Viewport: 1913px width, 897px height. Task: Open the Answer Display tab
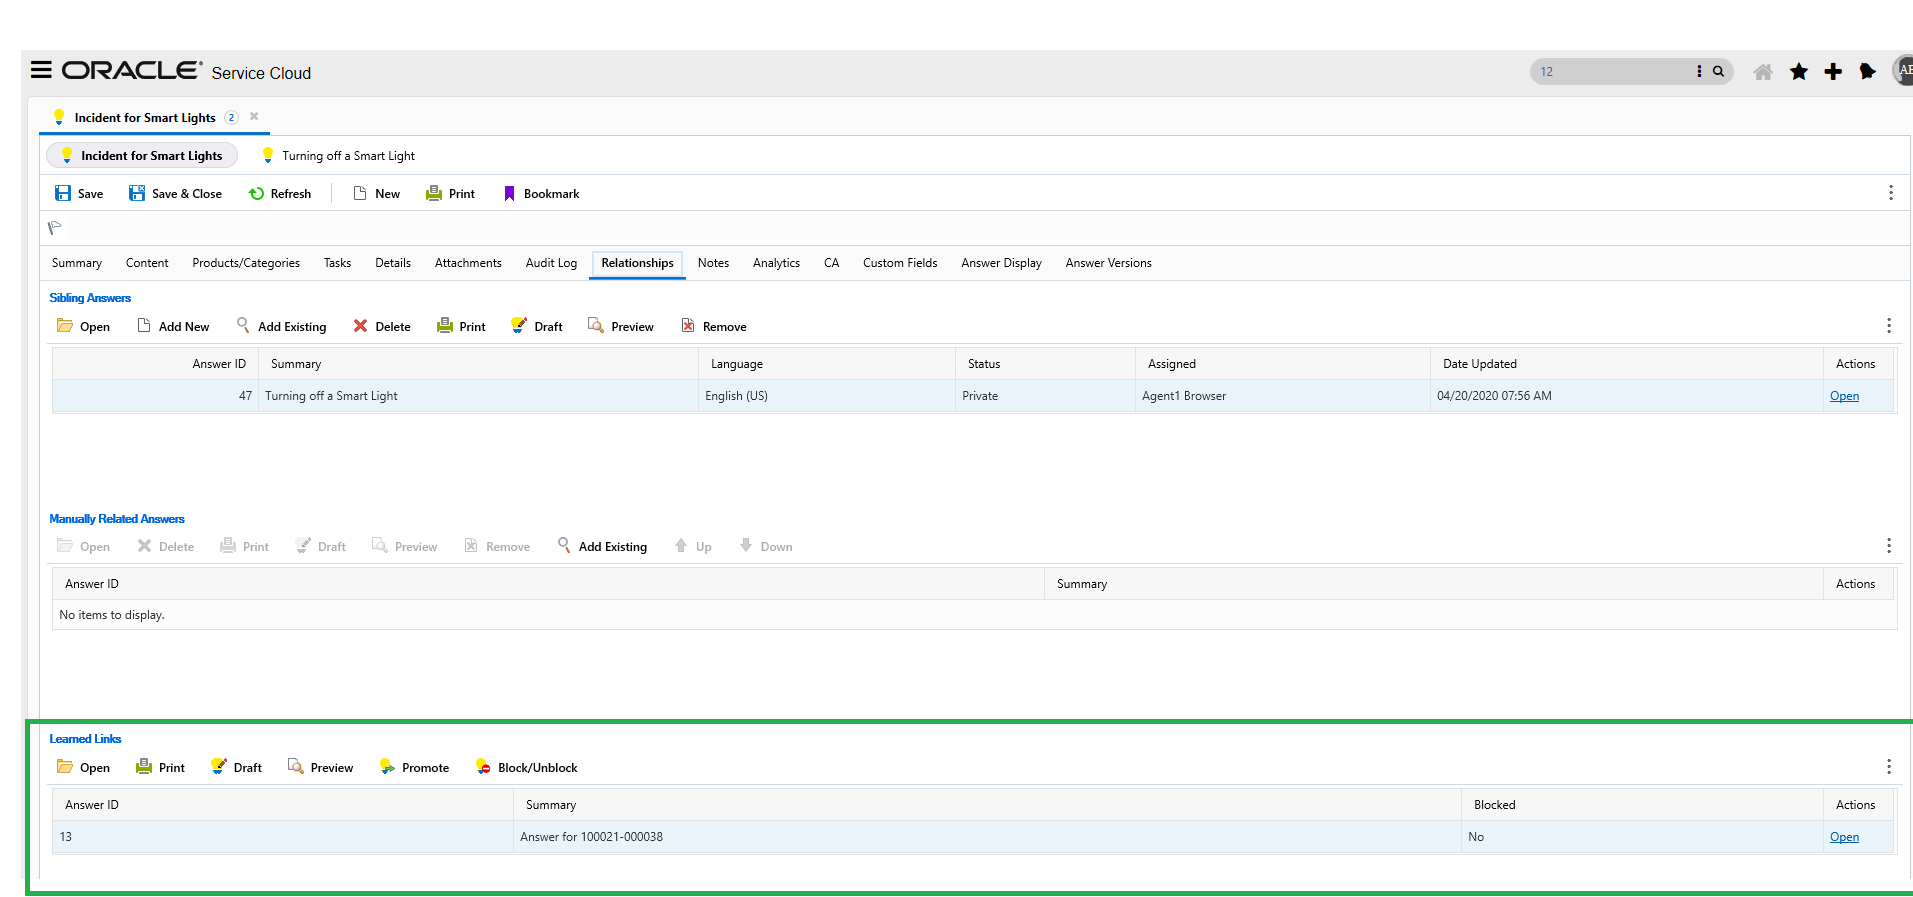(1001, 263)
